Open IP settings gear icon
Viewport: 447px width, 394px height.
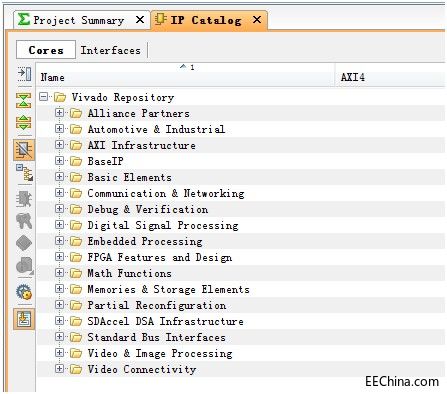24,292
